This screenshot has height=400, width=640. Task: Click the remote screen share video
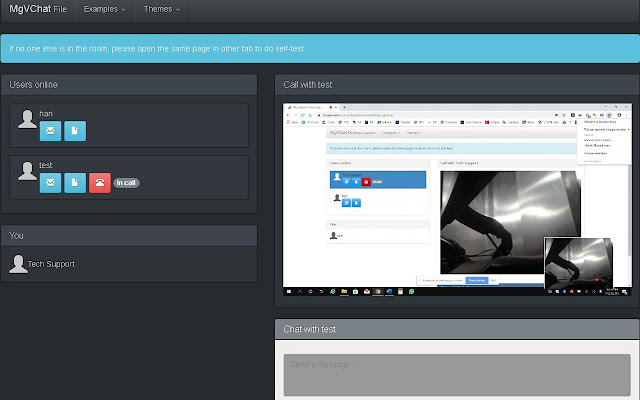457,199
